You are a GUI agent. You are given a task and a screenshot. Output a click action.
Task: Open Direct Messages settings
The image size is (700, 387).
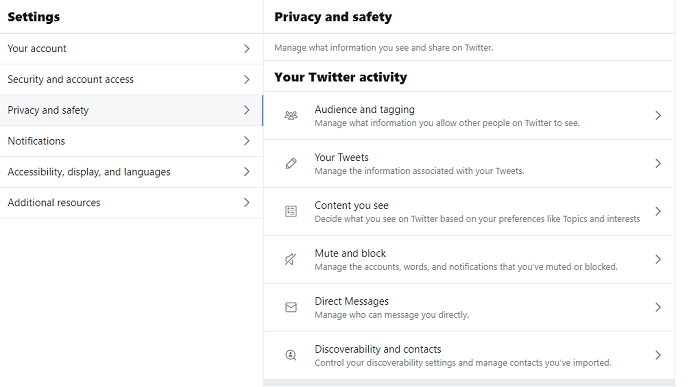click(469, 307)
